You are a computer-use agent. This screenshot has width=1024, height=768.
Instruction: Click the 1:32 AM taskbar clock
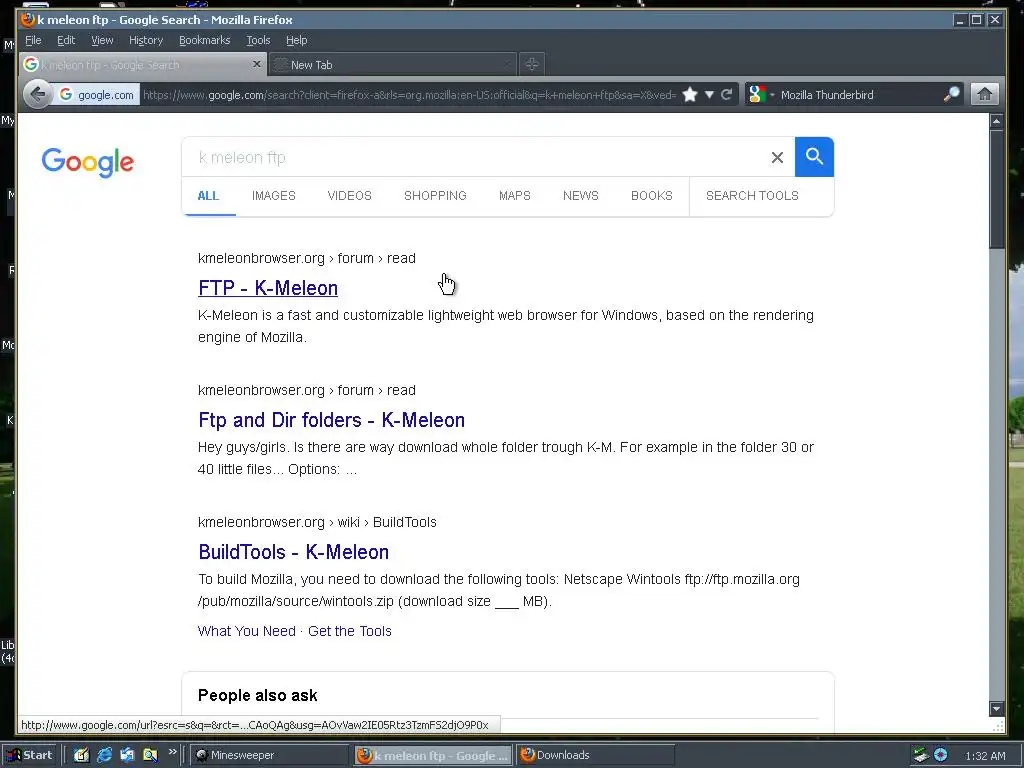pyautogui.click(x=985, y=756)
